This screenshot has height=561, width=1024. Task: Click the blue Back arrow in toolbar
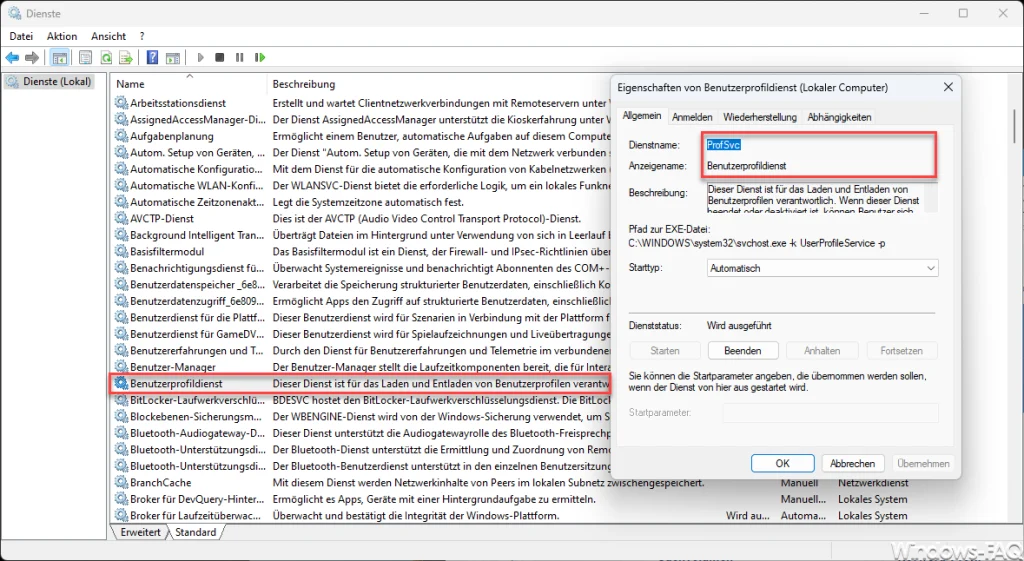(x=12, y=57)
